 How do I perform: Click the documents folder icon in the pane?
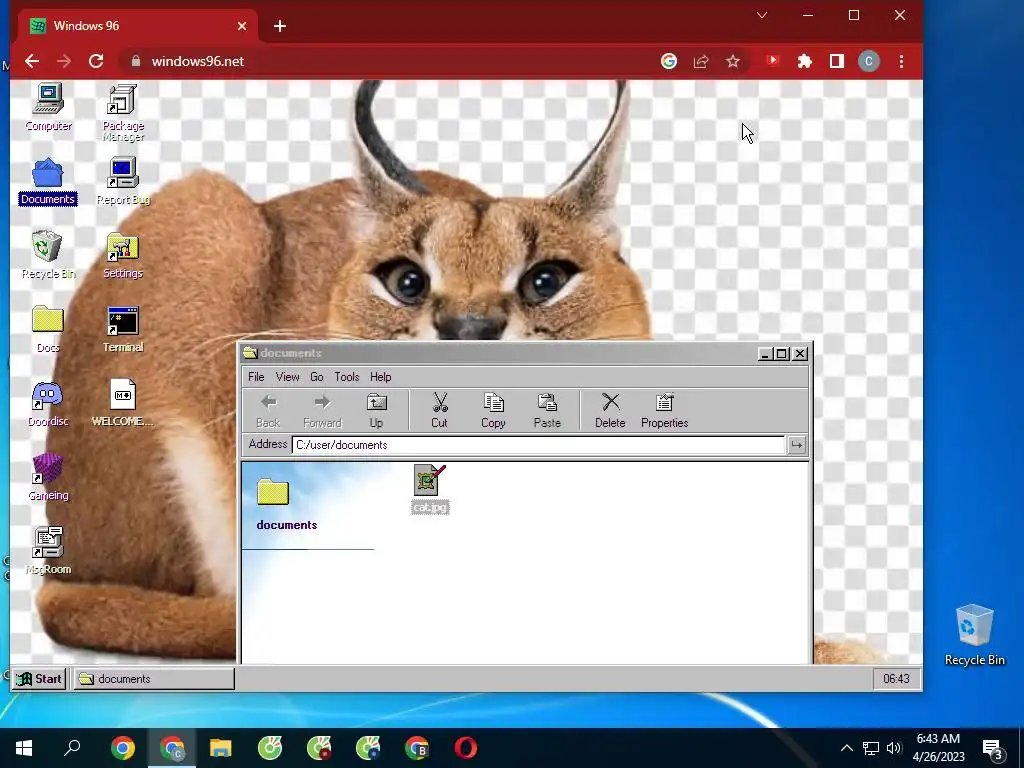[272, 492]
